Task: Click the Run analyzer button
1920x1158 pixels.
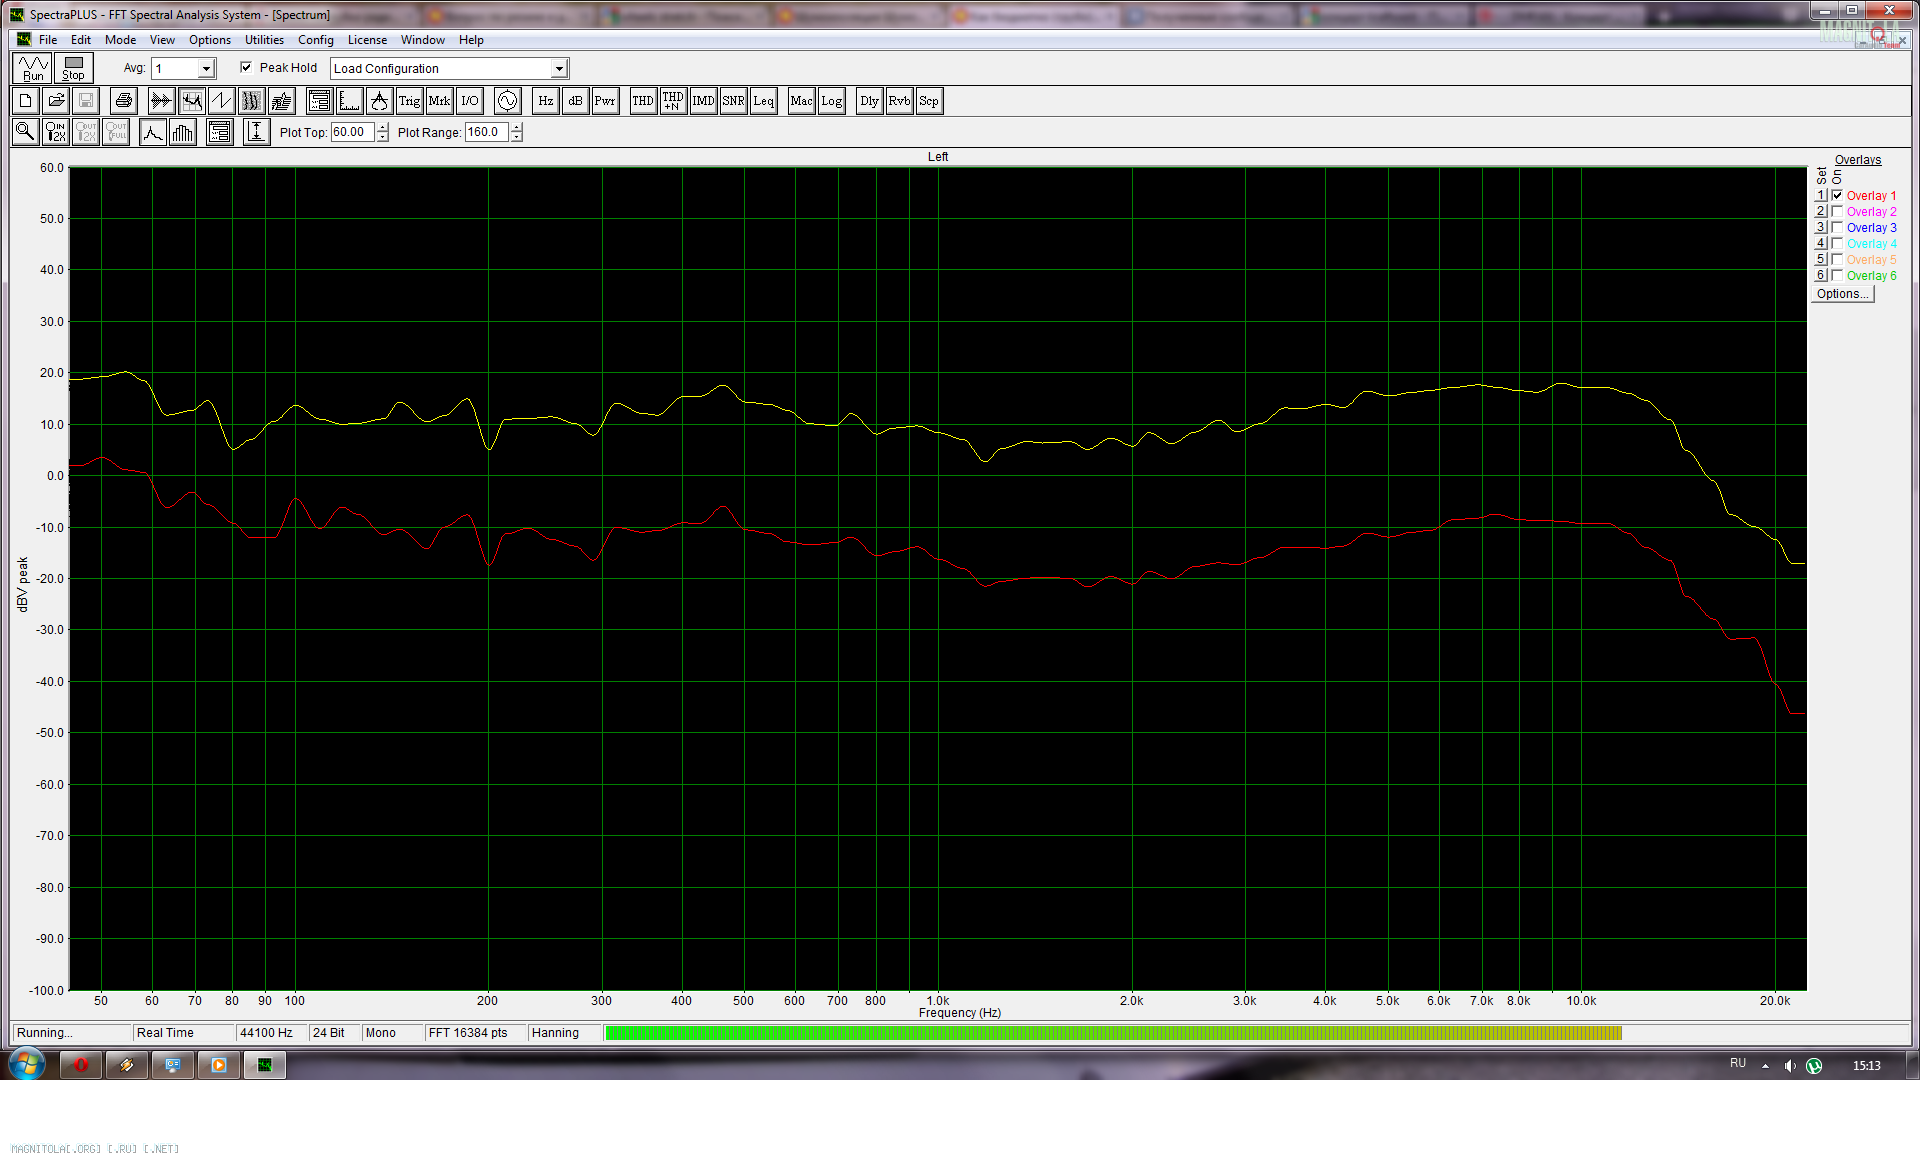Action: point(33,68)
